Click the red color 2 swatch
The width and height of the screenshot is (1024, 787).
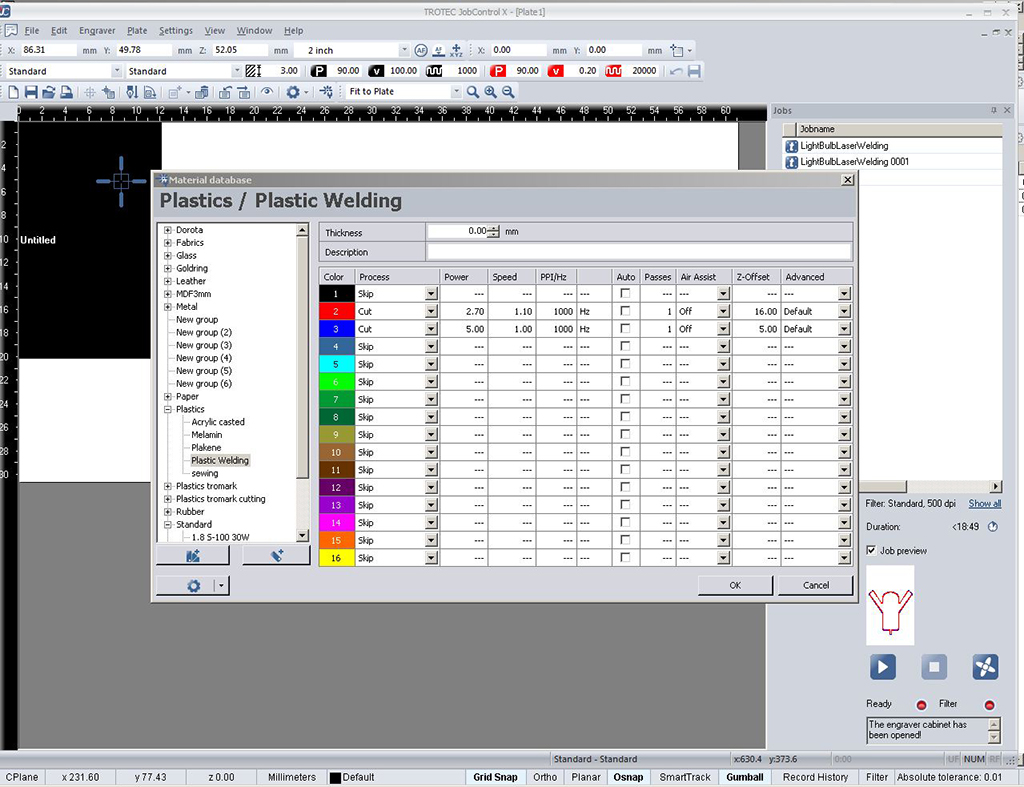click(x=336, y=312)
